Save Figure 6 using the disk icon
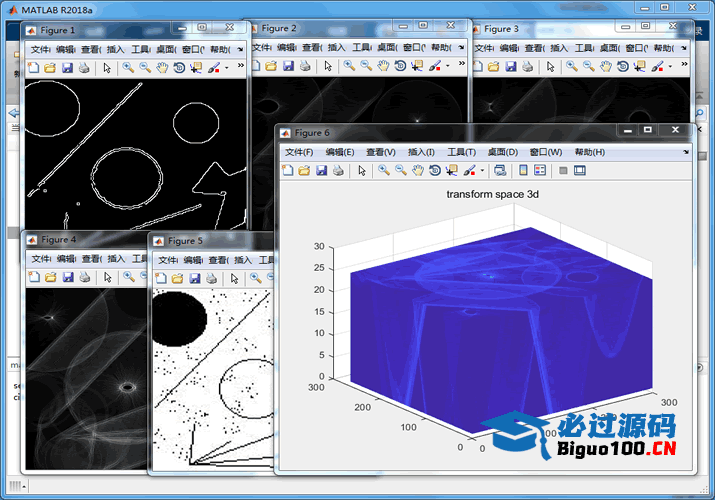715x500 pixels. pyautogui.click(x=322, y=171)
